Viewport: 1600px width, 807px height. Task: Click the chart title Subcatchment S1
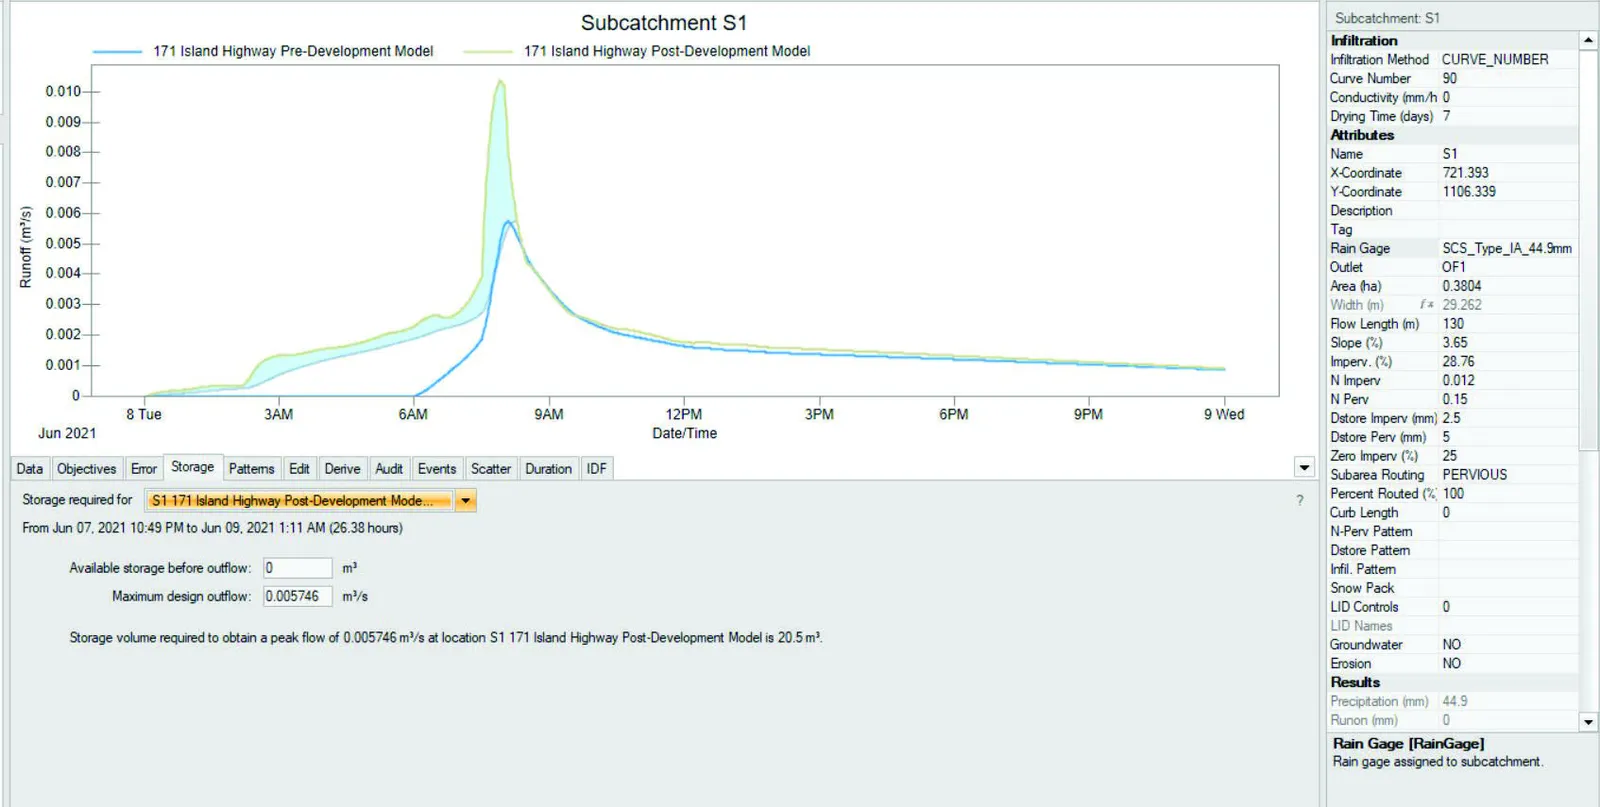tap(664, 22)
